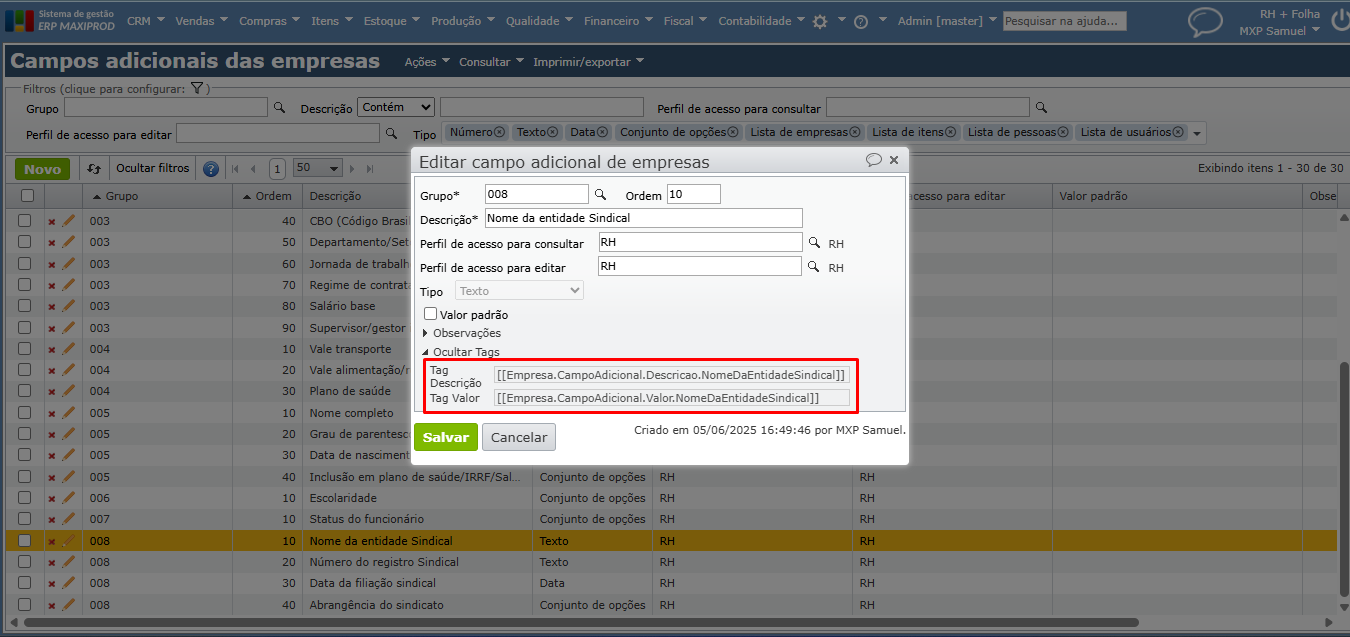Expand the Observações section in dialog
This screenshot has height=637, width=1350.
pyautogui.click(x=462, y=333)
